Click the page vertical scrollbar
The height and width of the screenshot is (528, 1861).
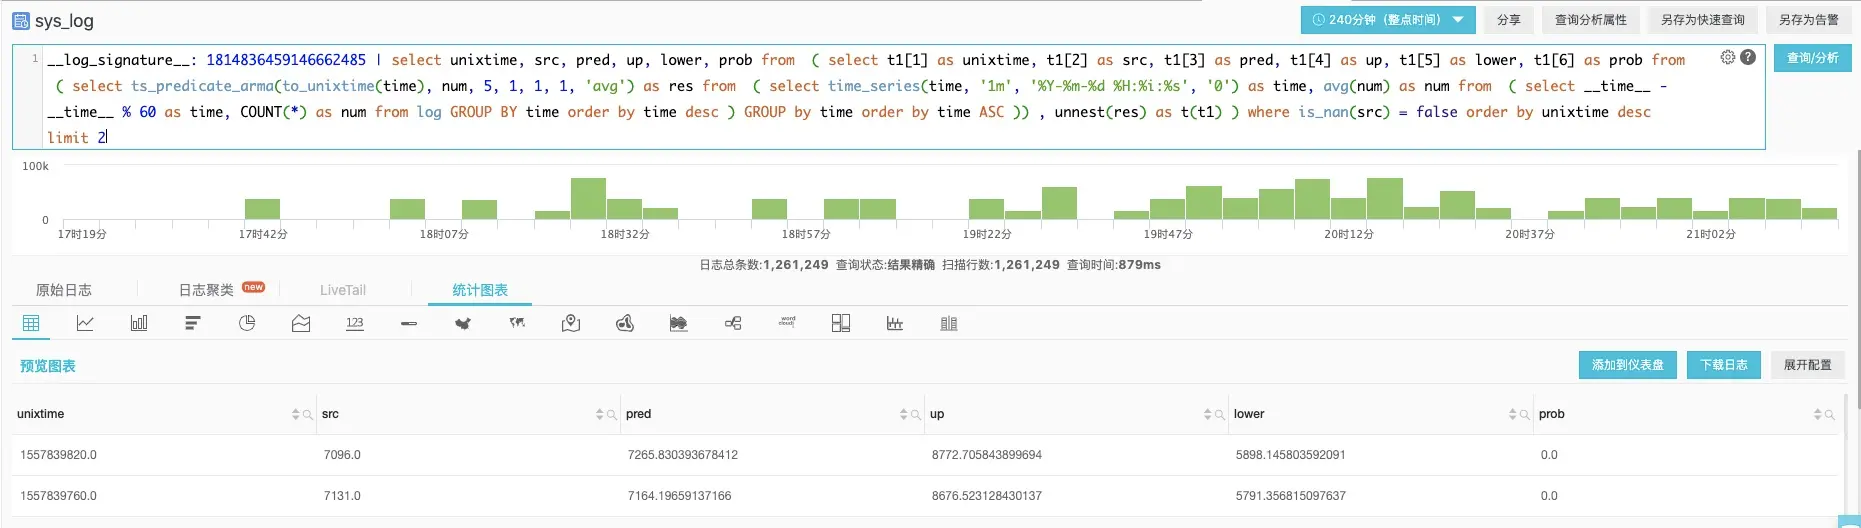coord(1858,280)
